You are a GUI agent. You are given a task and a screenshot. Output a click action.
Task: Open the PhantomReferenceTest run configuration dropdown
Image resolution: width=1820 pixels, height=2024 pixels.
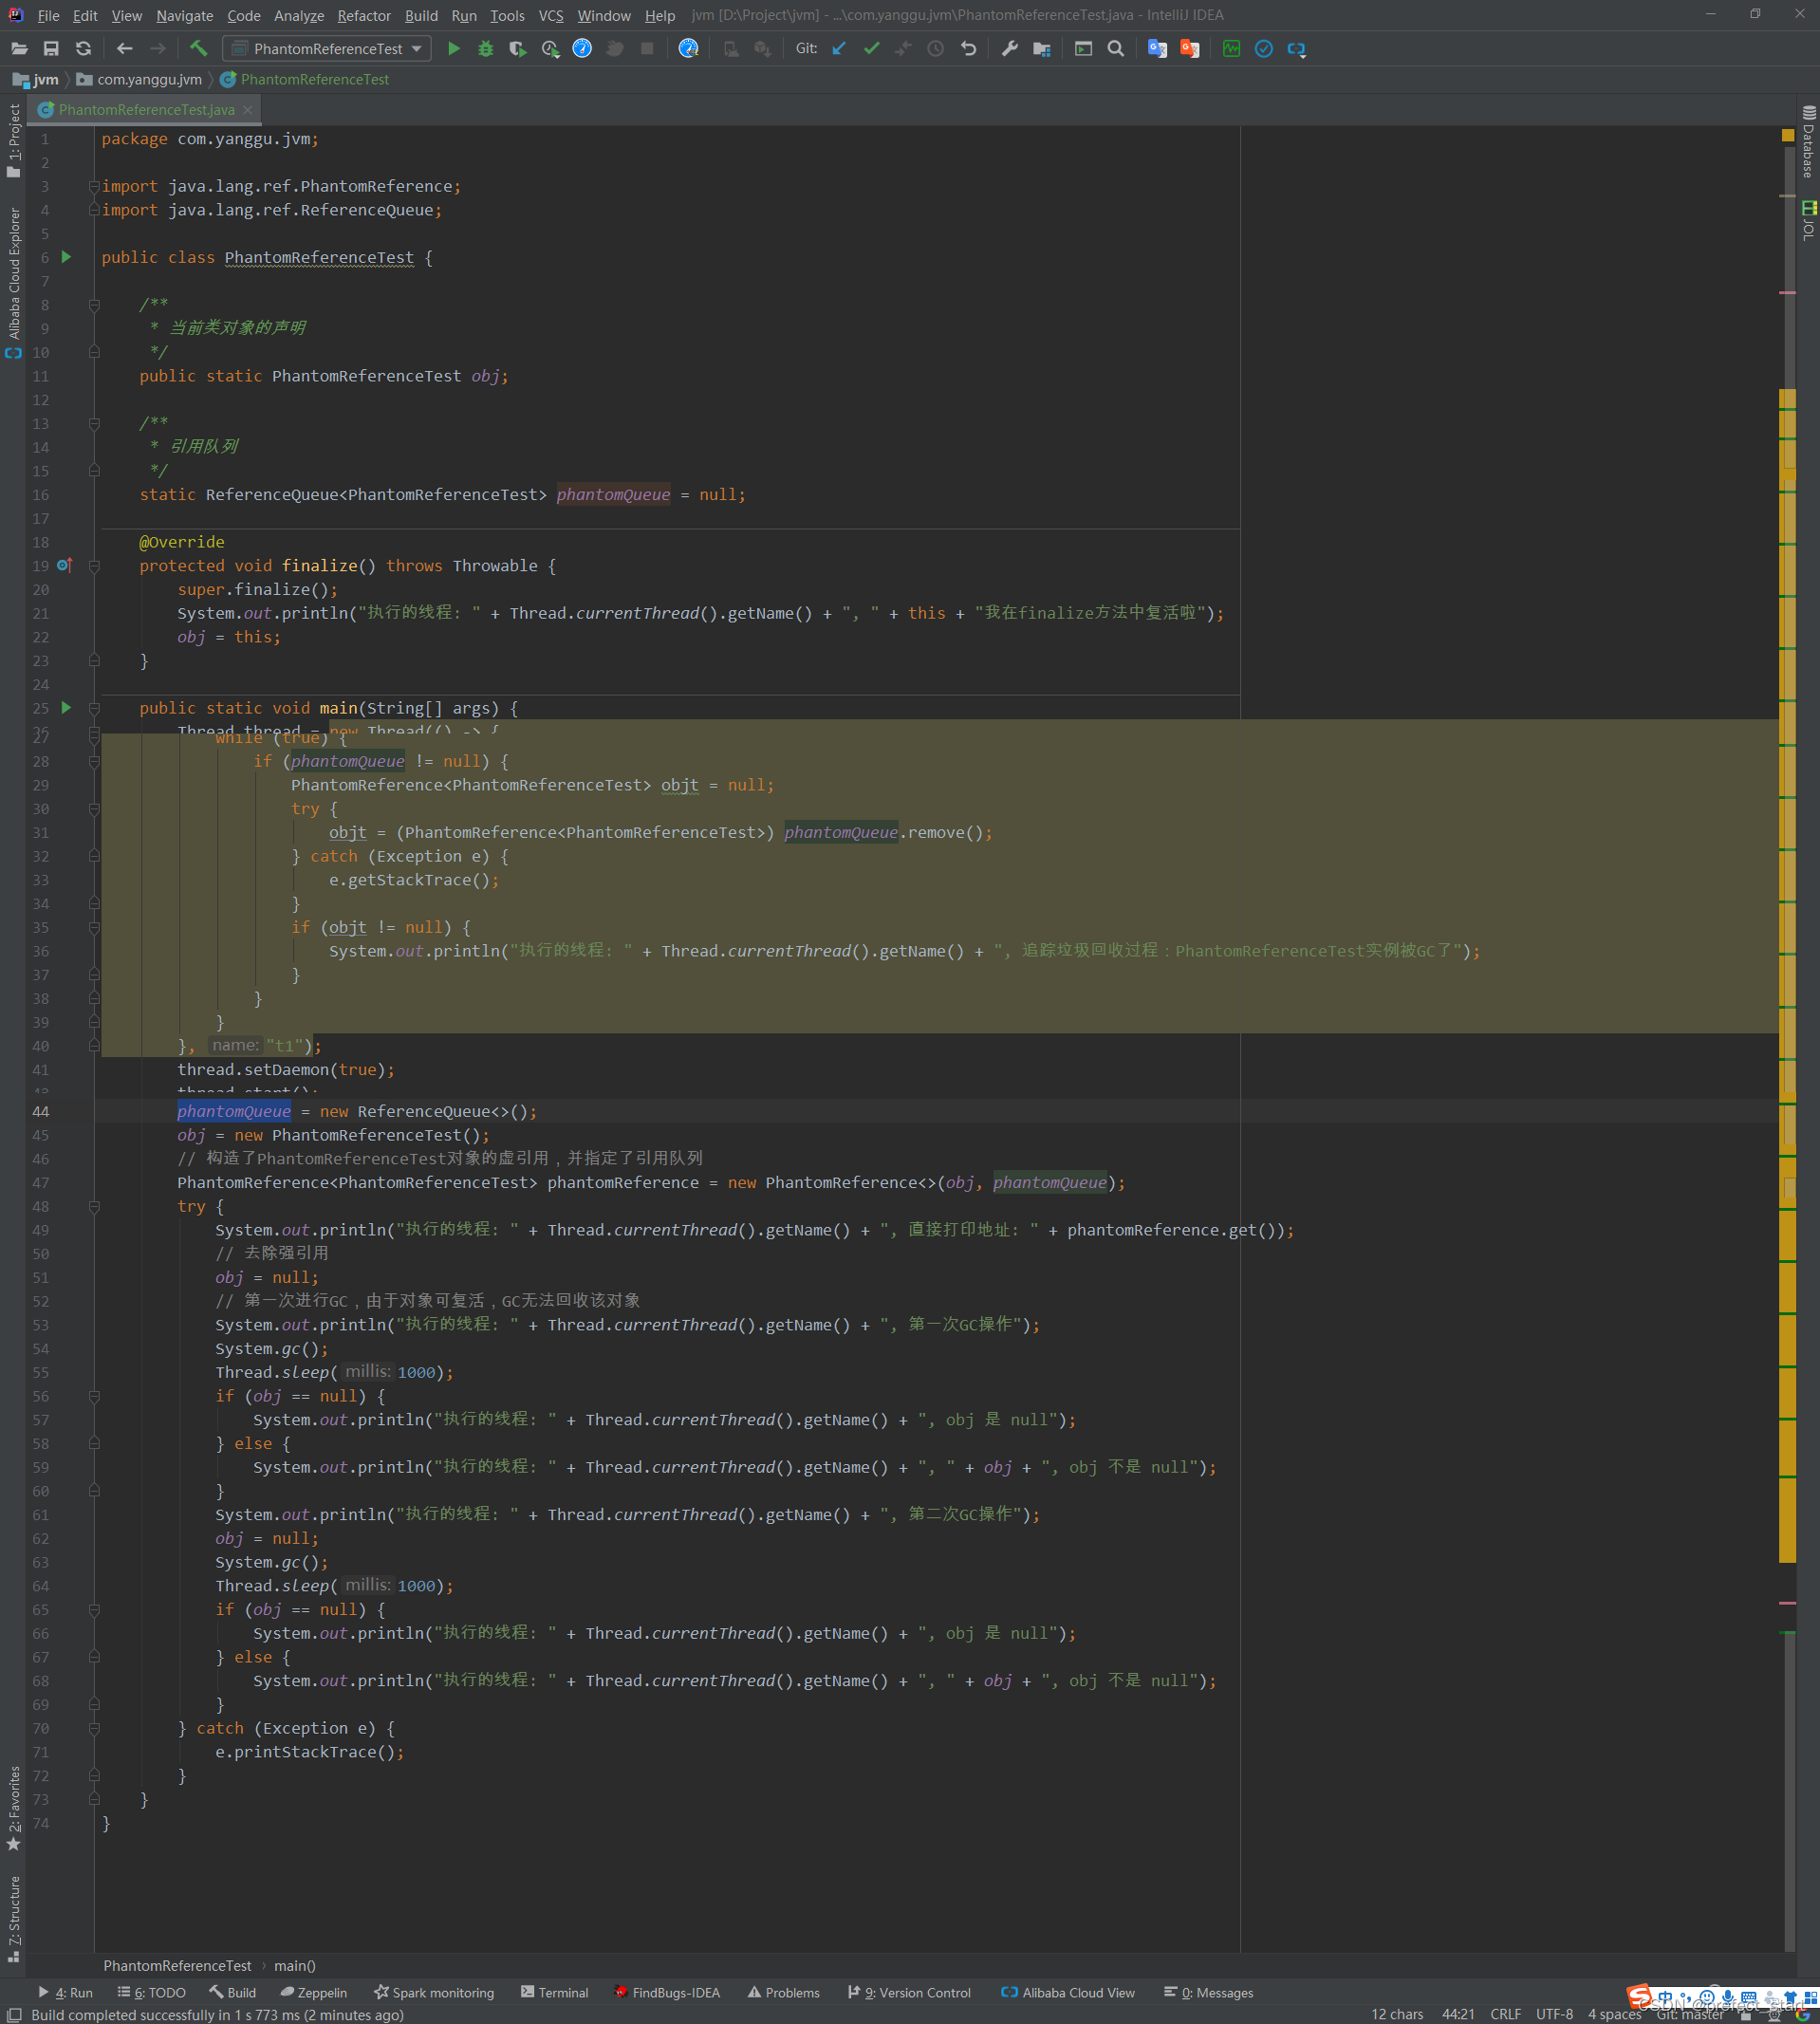328,48
